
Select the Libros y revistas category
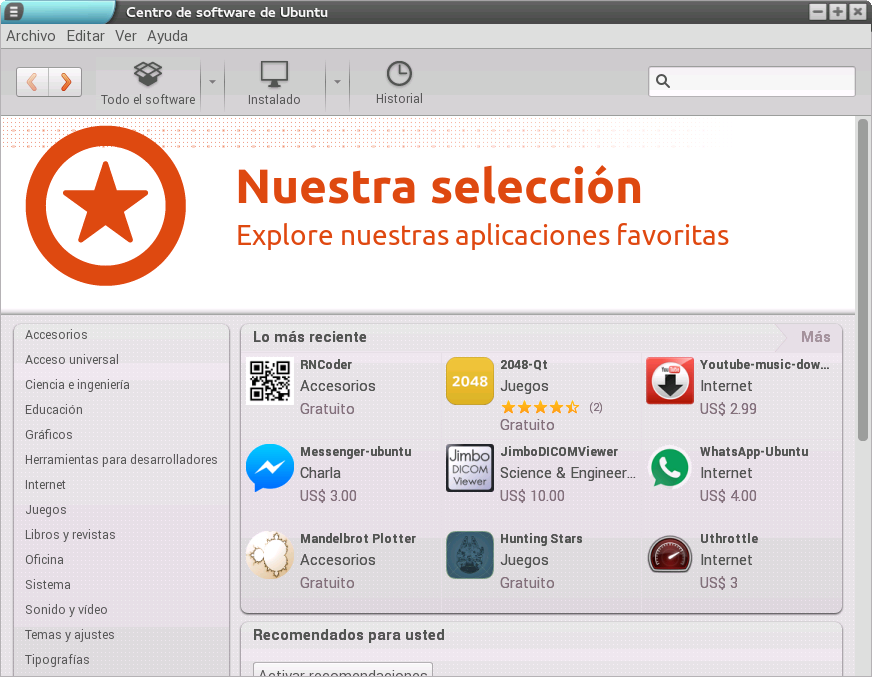click(x=70, y=535)
